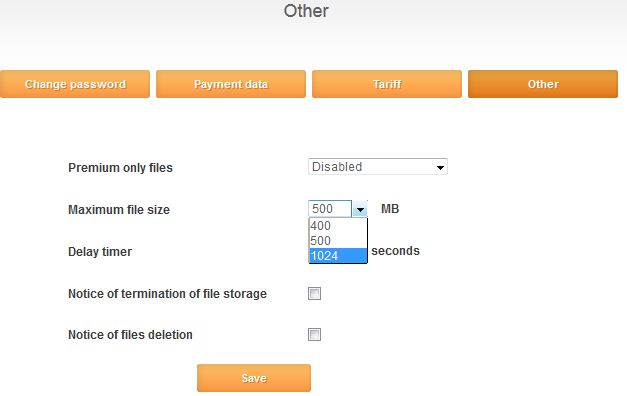627x396 pixels.
Task: Open the Tariff tab
Action: [x=387, y=84]
